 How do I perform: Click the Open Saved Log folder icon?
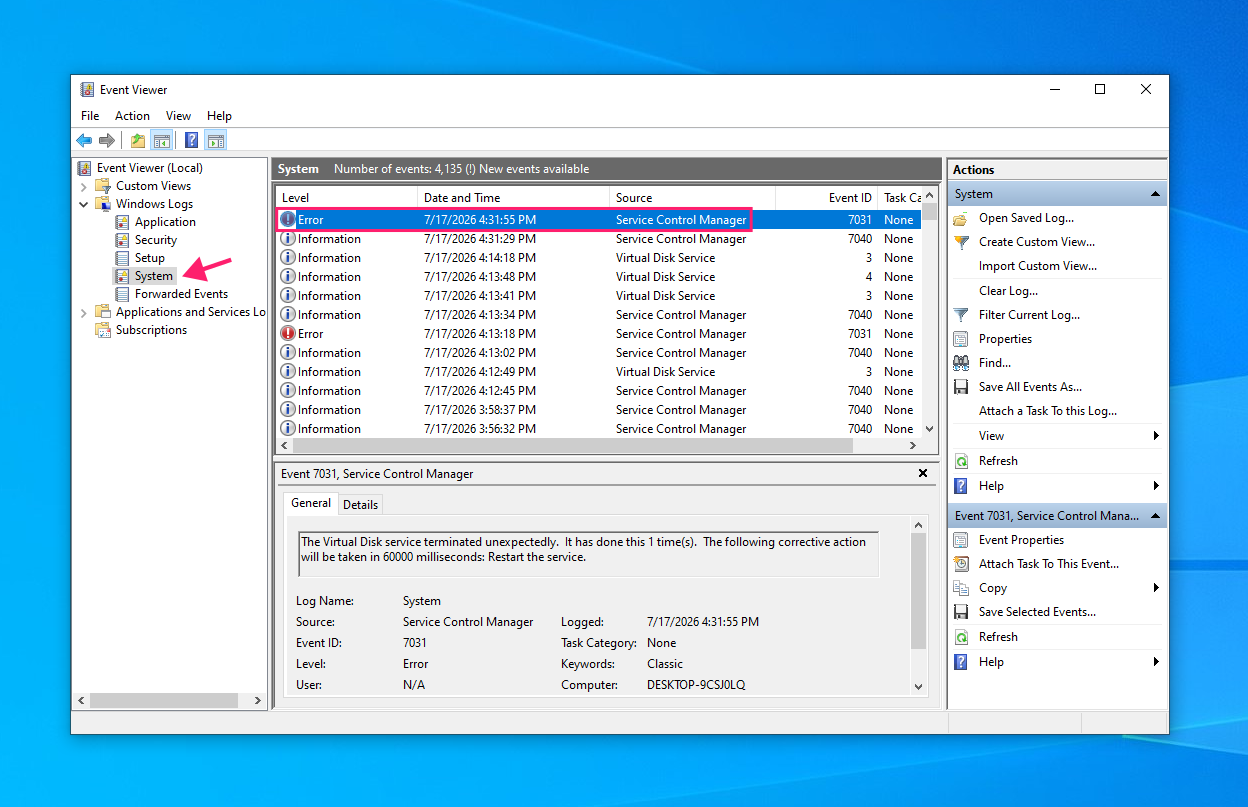pyautogui.click(x=961, y=218)
